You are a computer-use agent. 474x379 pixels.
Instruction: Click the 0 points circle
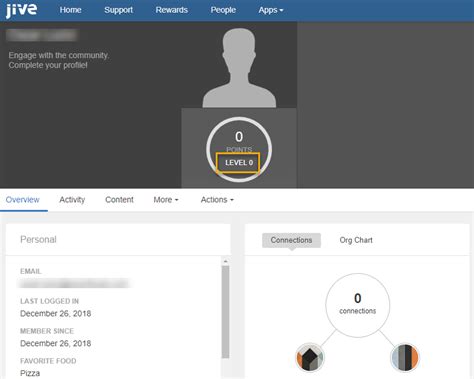239,149
